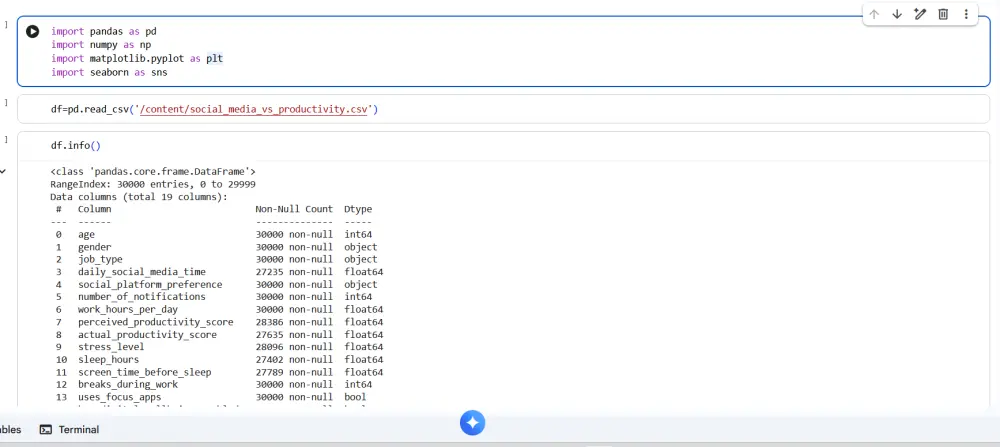The image size is (1000, 447).
Task: Click the Terminal icon at the bottom
Action: point(46,430)
